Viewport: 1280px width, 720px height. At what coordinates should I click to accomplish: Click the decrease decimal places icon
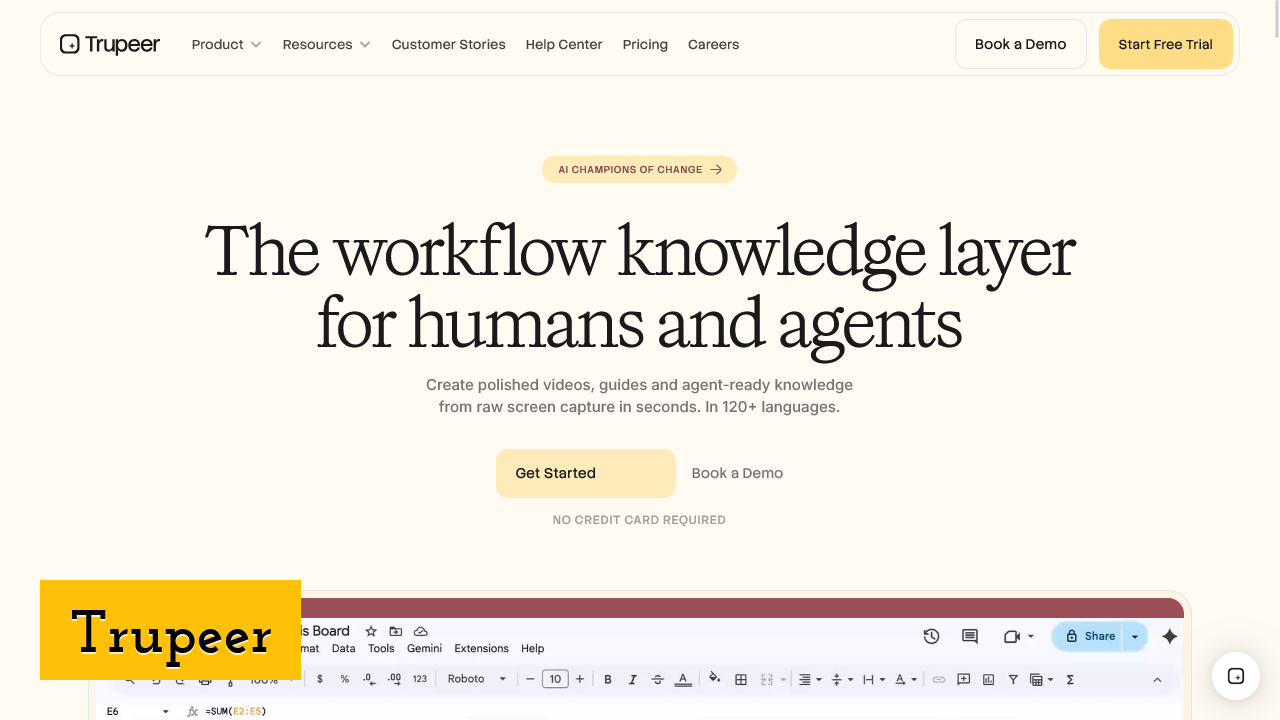point(369,679)
